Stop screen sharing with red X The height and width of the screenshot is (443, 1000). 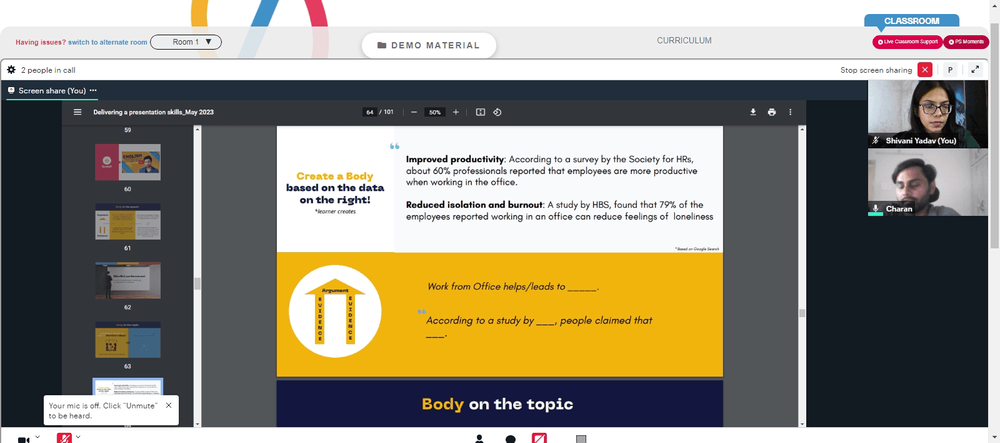coord(925,70)
